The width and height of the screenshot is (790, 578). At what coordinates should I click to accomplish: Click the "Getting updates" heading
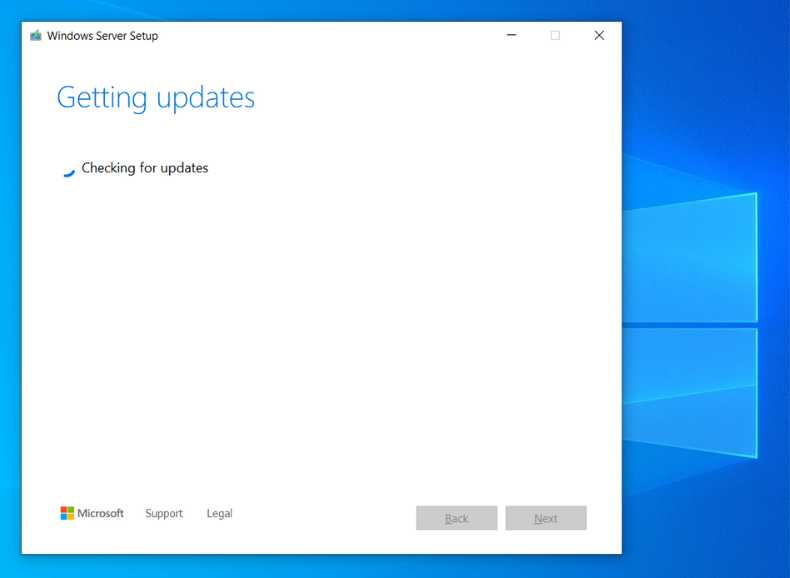point(155,98)
